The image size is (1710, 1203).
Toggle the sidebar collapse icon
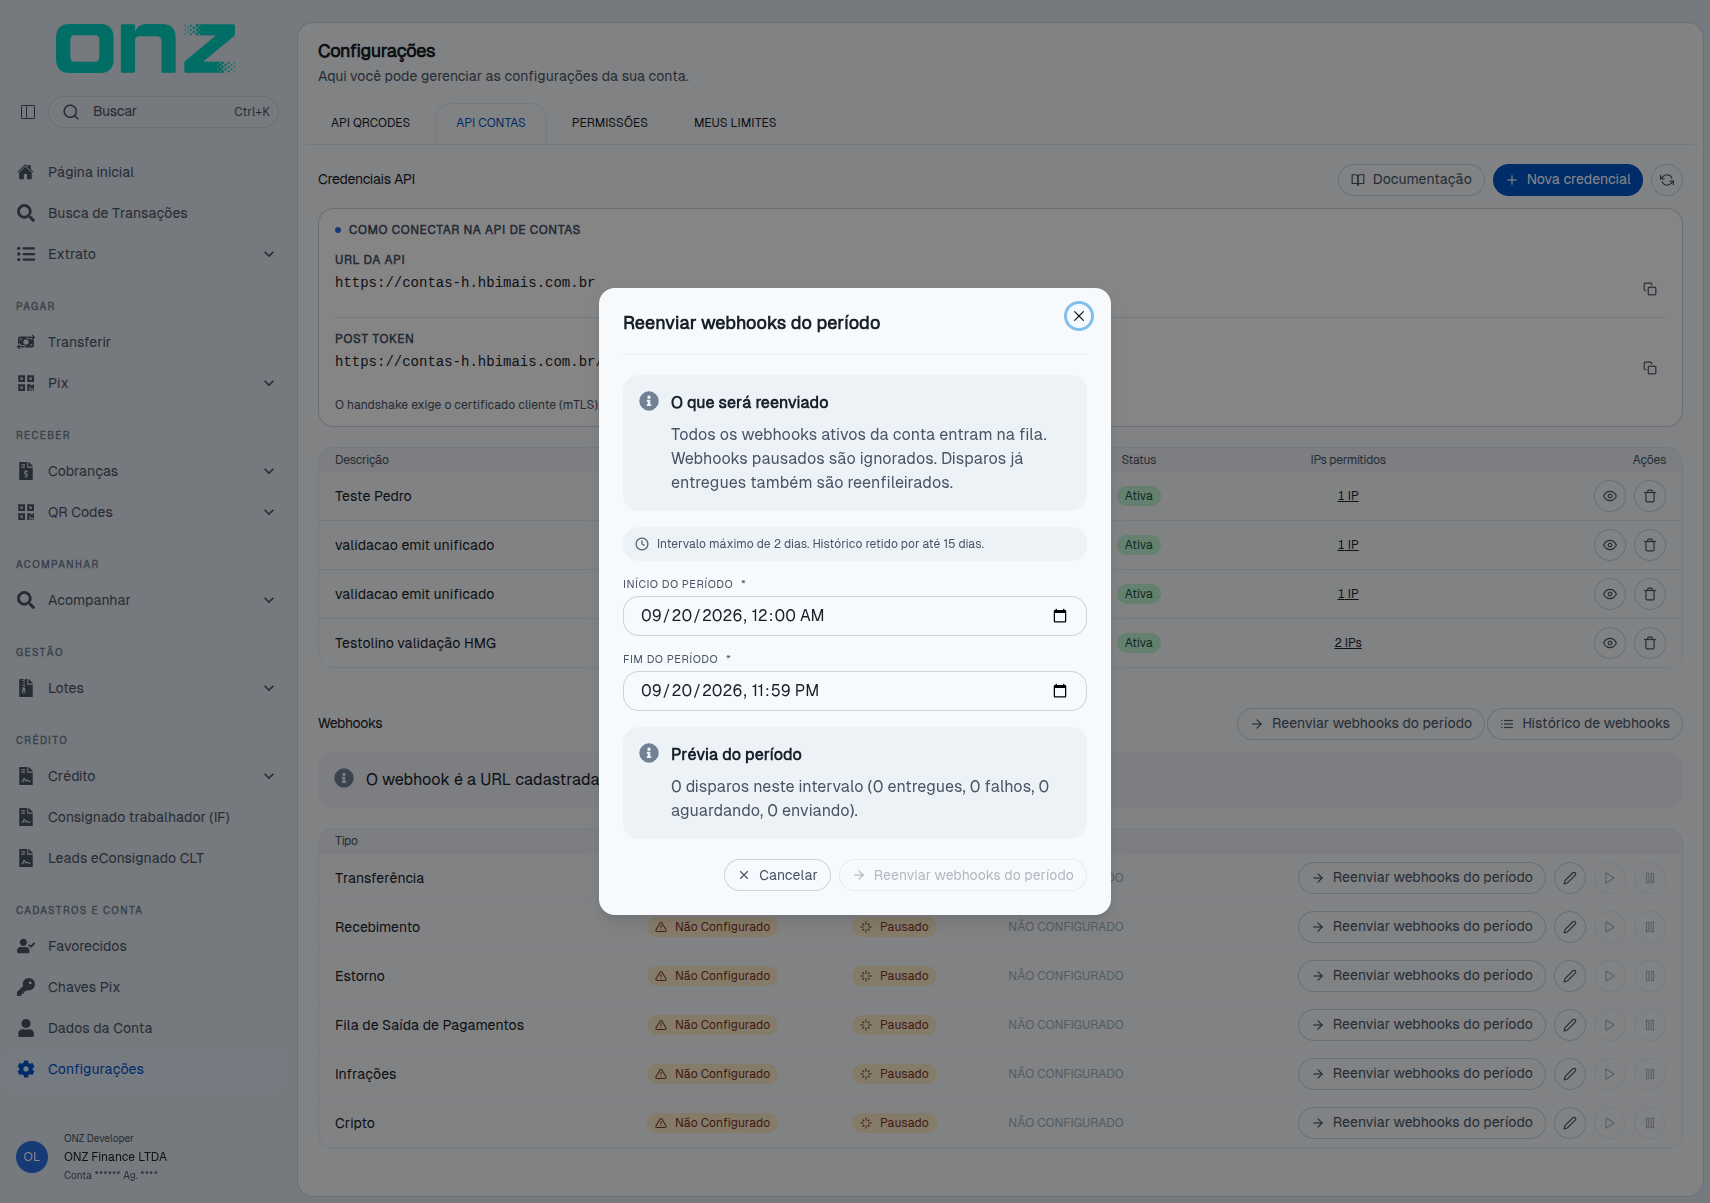click(28, 112)
